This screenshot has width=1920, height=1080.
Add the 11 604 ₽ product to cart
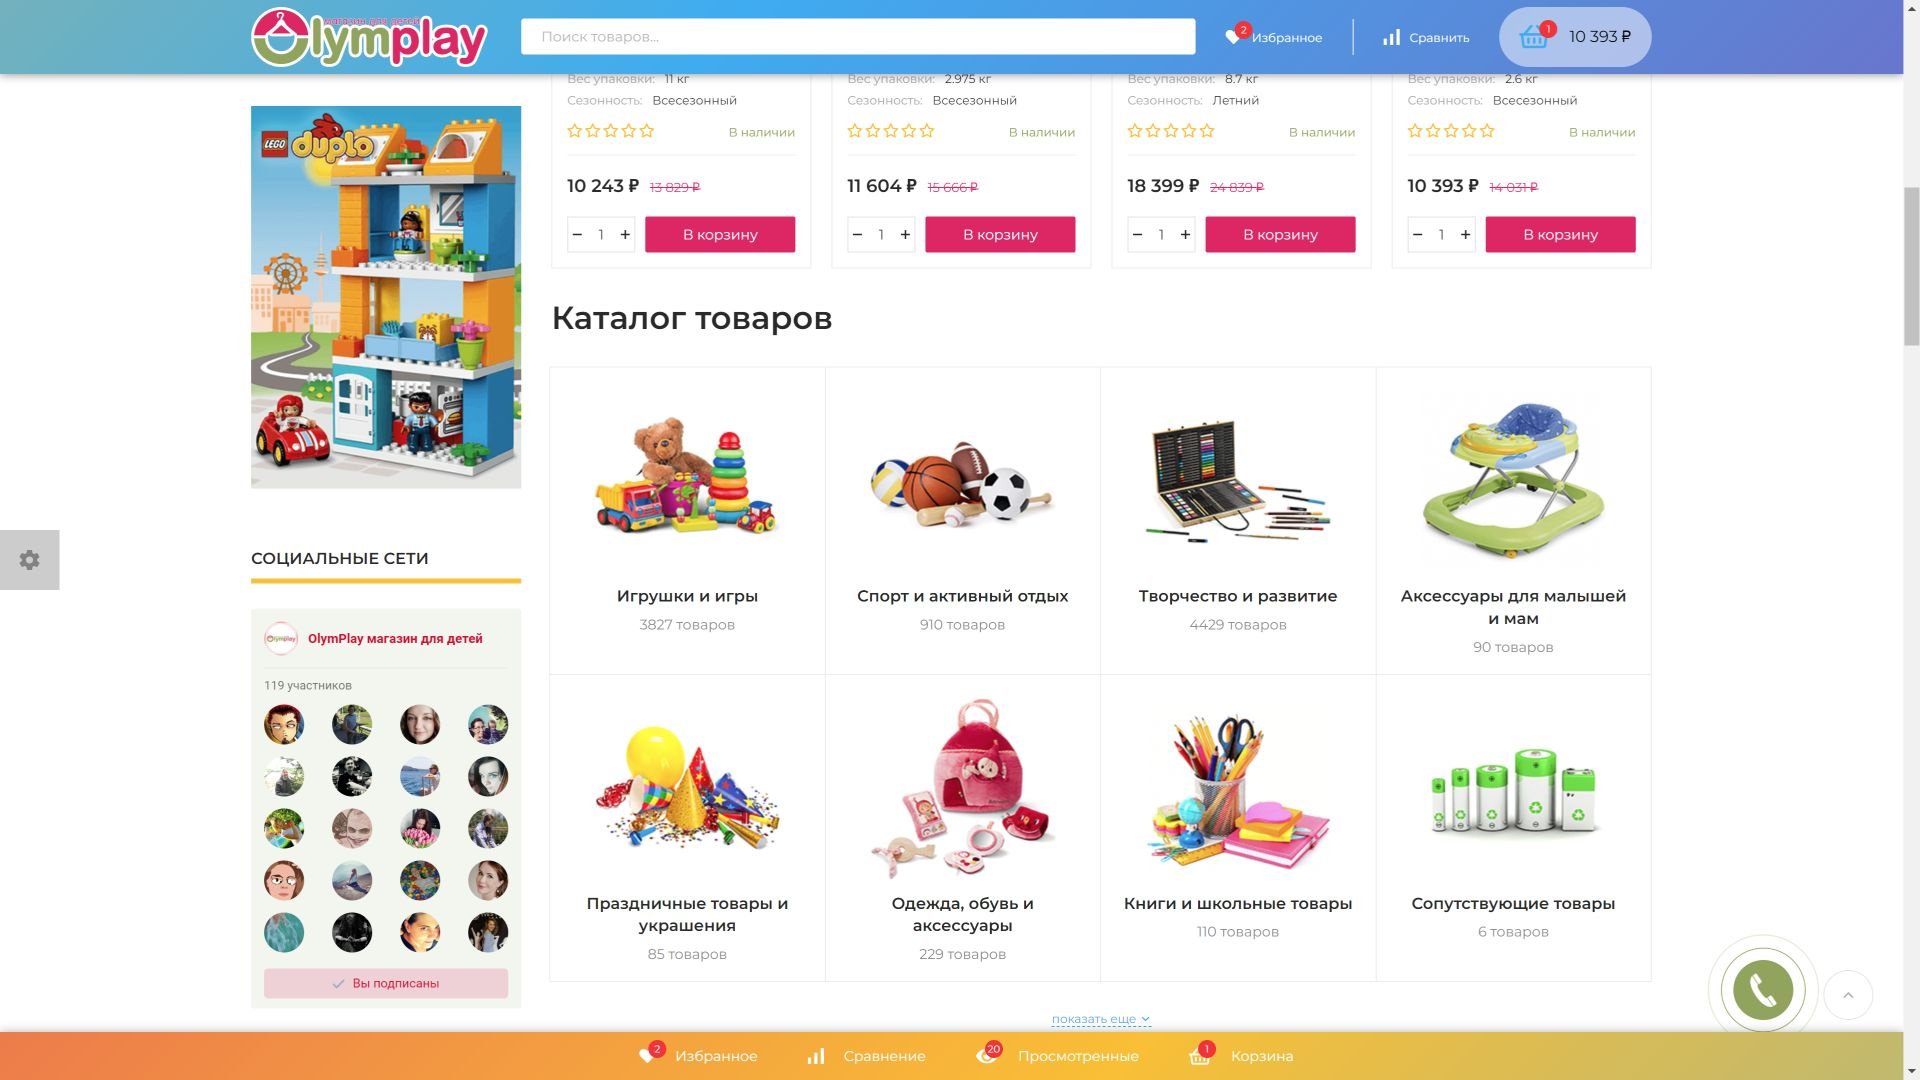(x=1000, y=234)
